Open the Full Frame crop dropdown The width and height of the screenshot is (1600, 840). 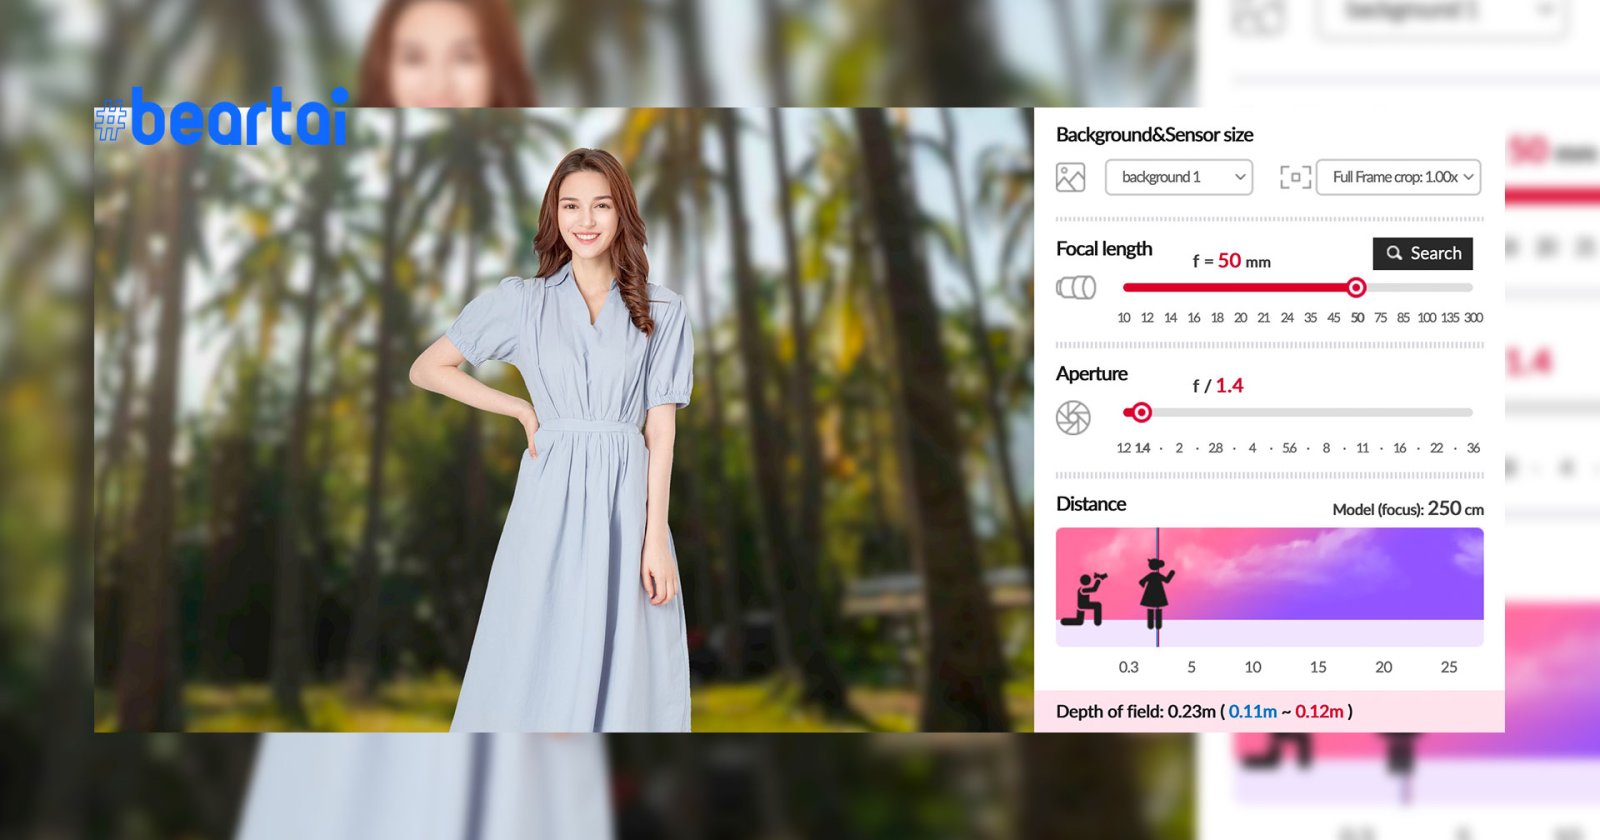tap(1398, 178)
